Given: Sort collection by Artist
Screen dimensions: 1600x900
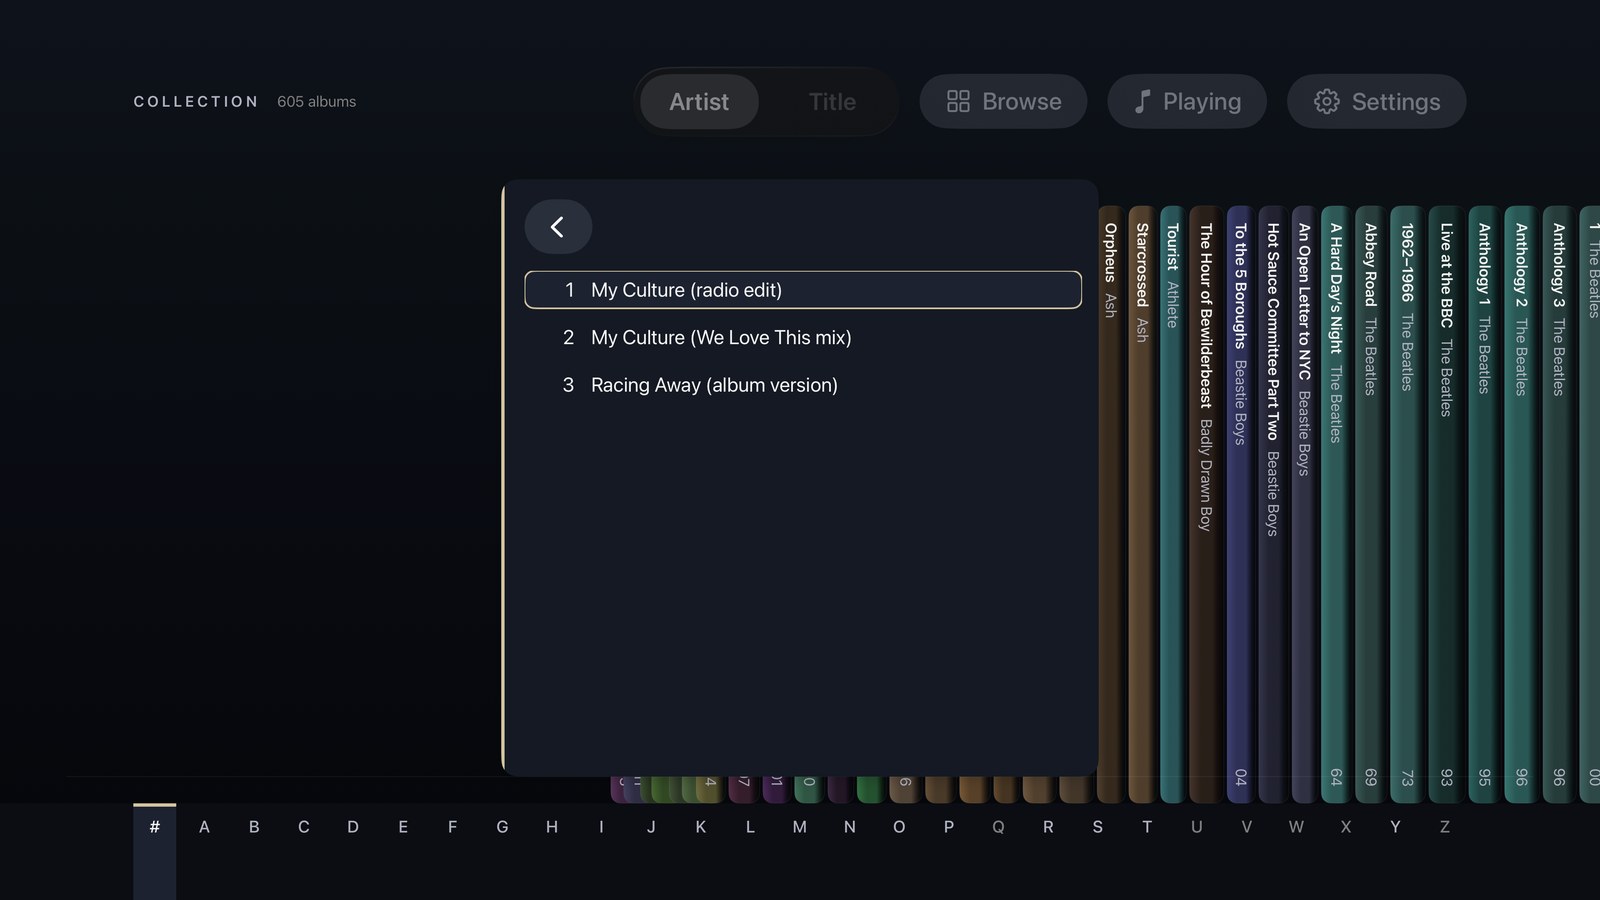Looking at the screenshot, I should (699, 101).
